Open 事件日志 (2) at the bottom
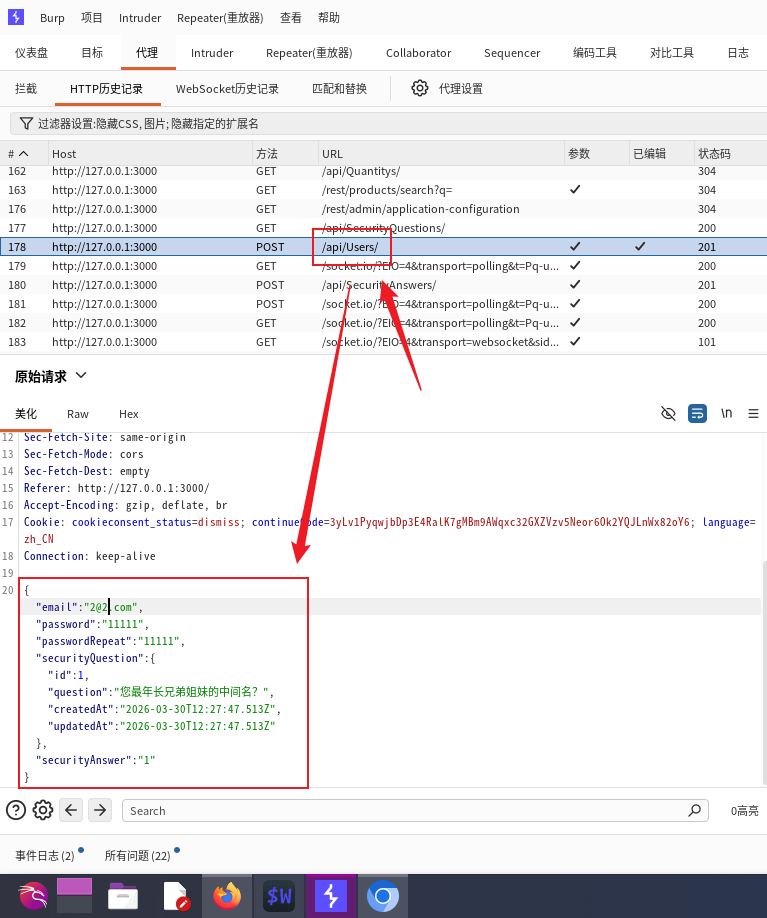Viewport: 767px width, 918px height. [44, 855]
